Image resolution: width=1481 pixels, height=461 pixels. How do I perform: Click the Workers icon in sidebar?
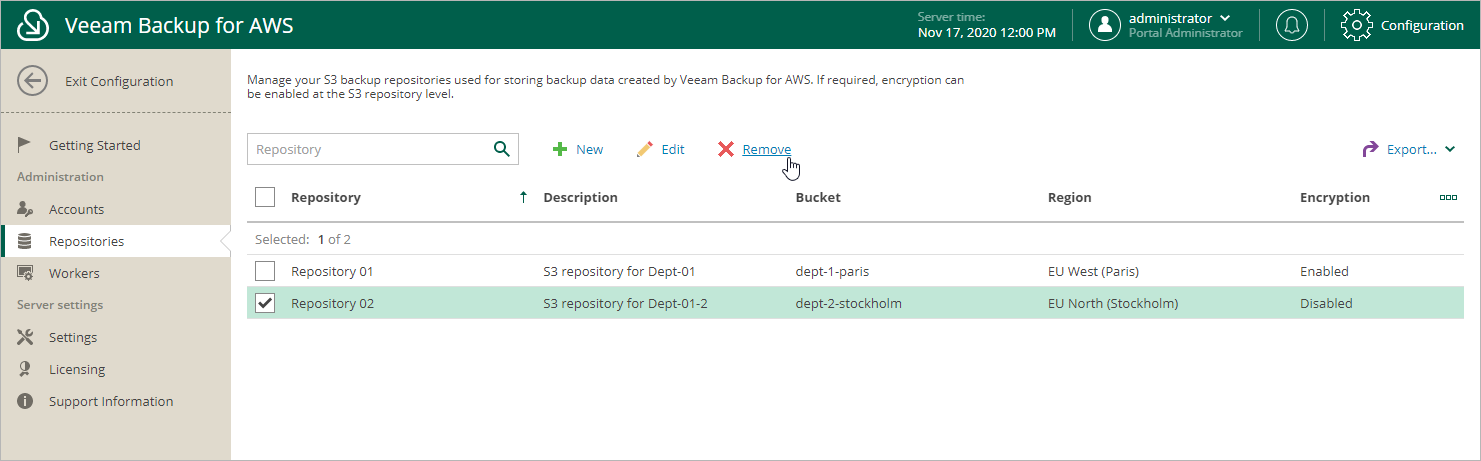click(x=25, y=273)
